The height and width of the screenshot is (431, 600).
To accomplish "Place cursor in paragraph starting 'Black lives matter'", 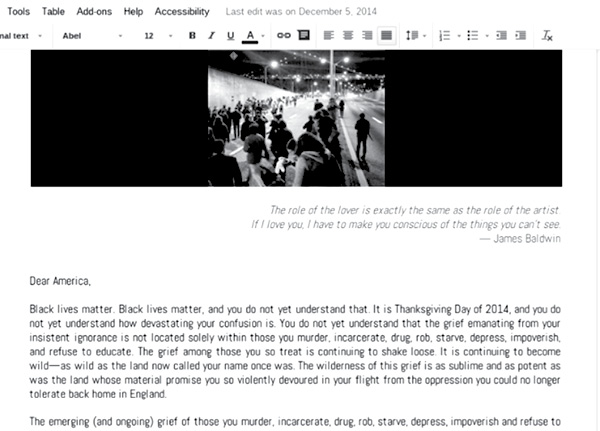I will [x=295, y=351].
